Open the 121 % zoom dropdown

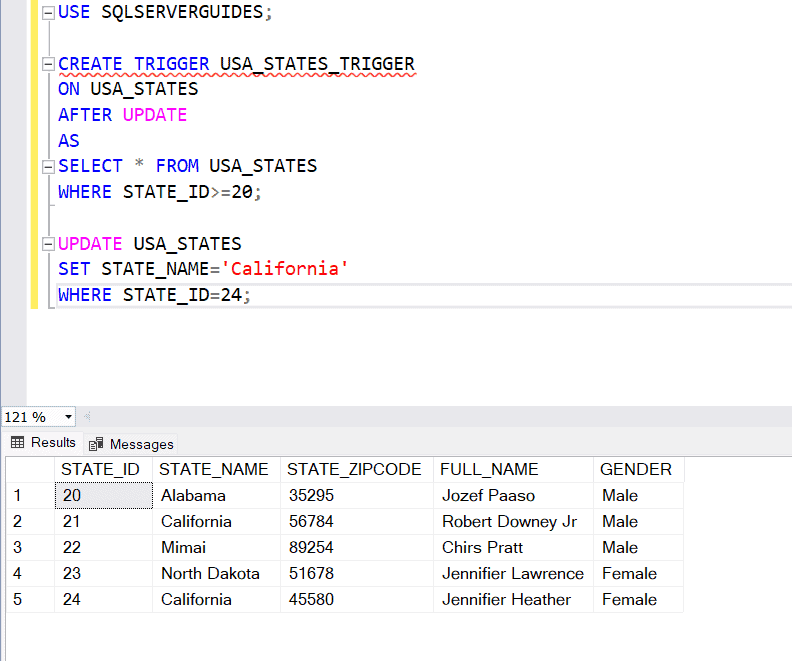tap(68, 417)
